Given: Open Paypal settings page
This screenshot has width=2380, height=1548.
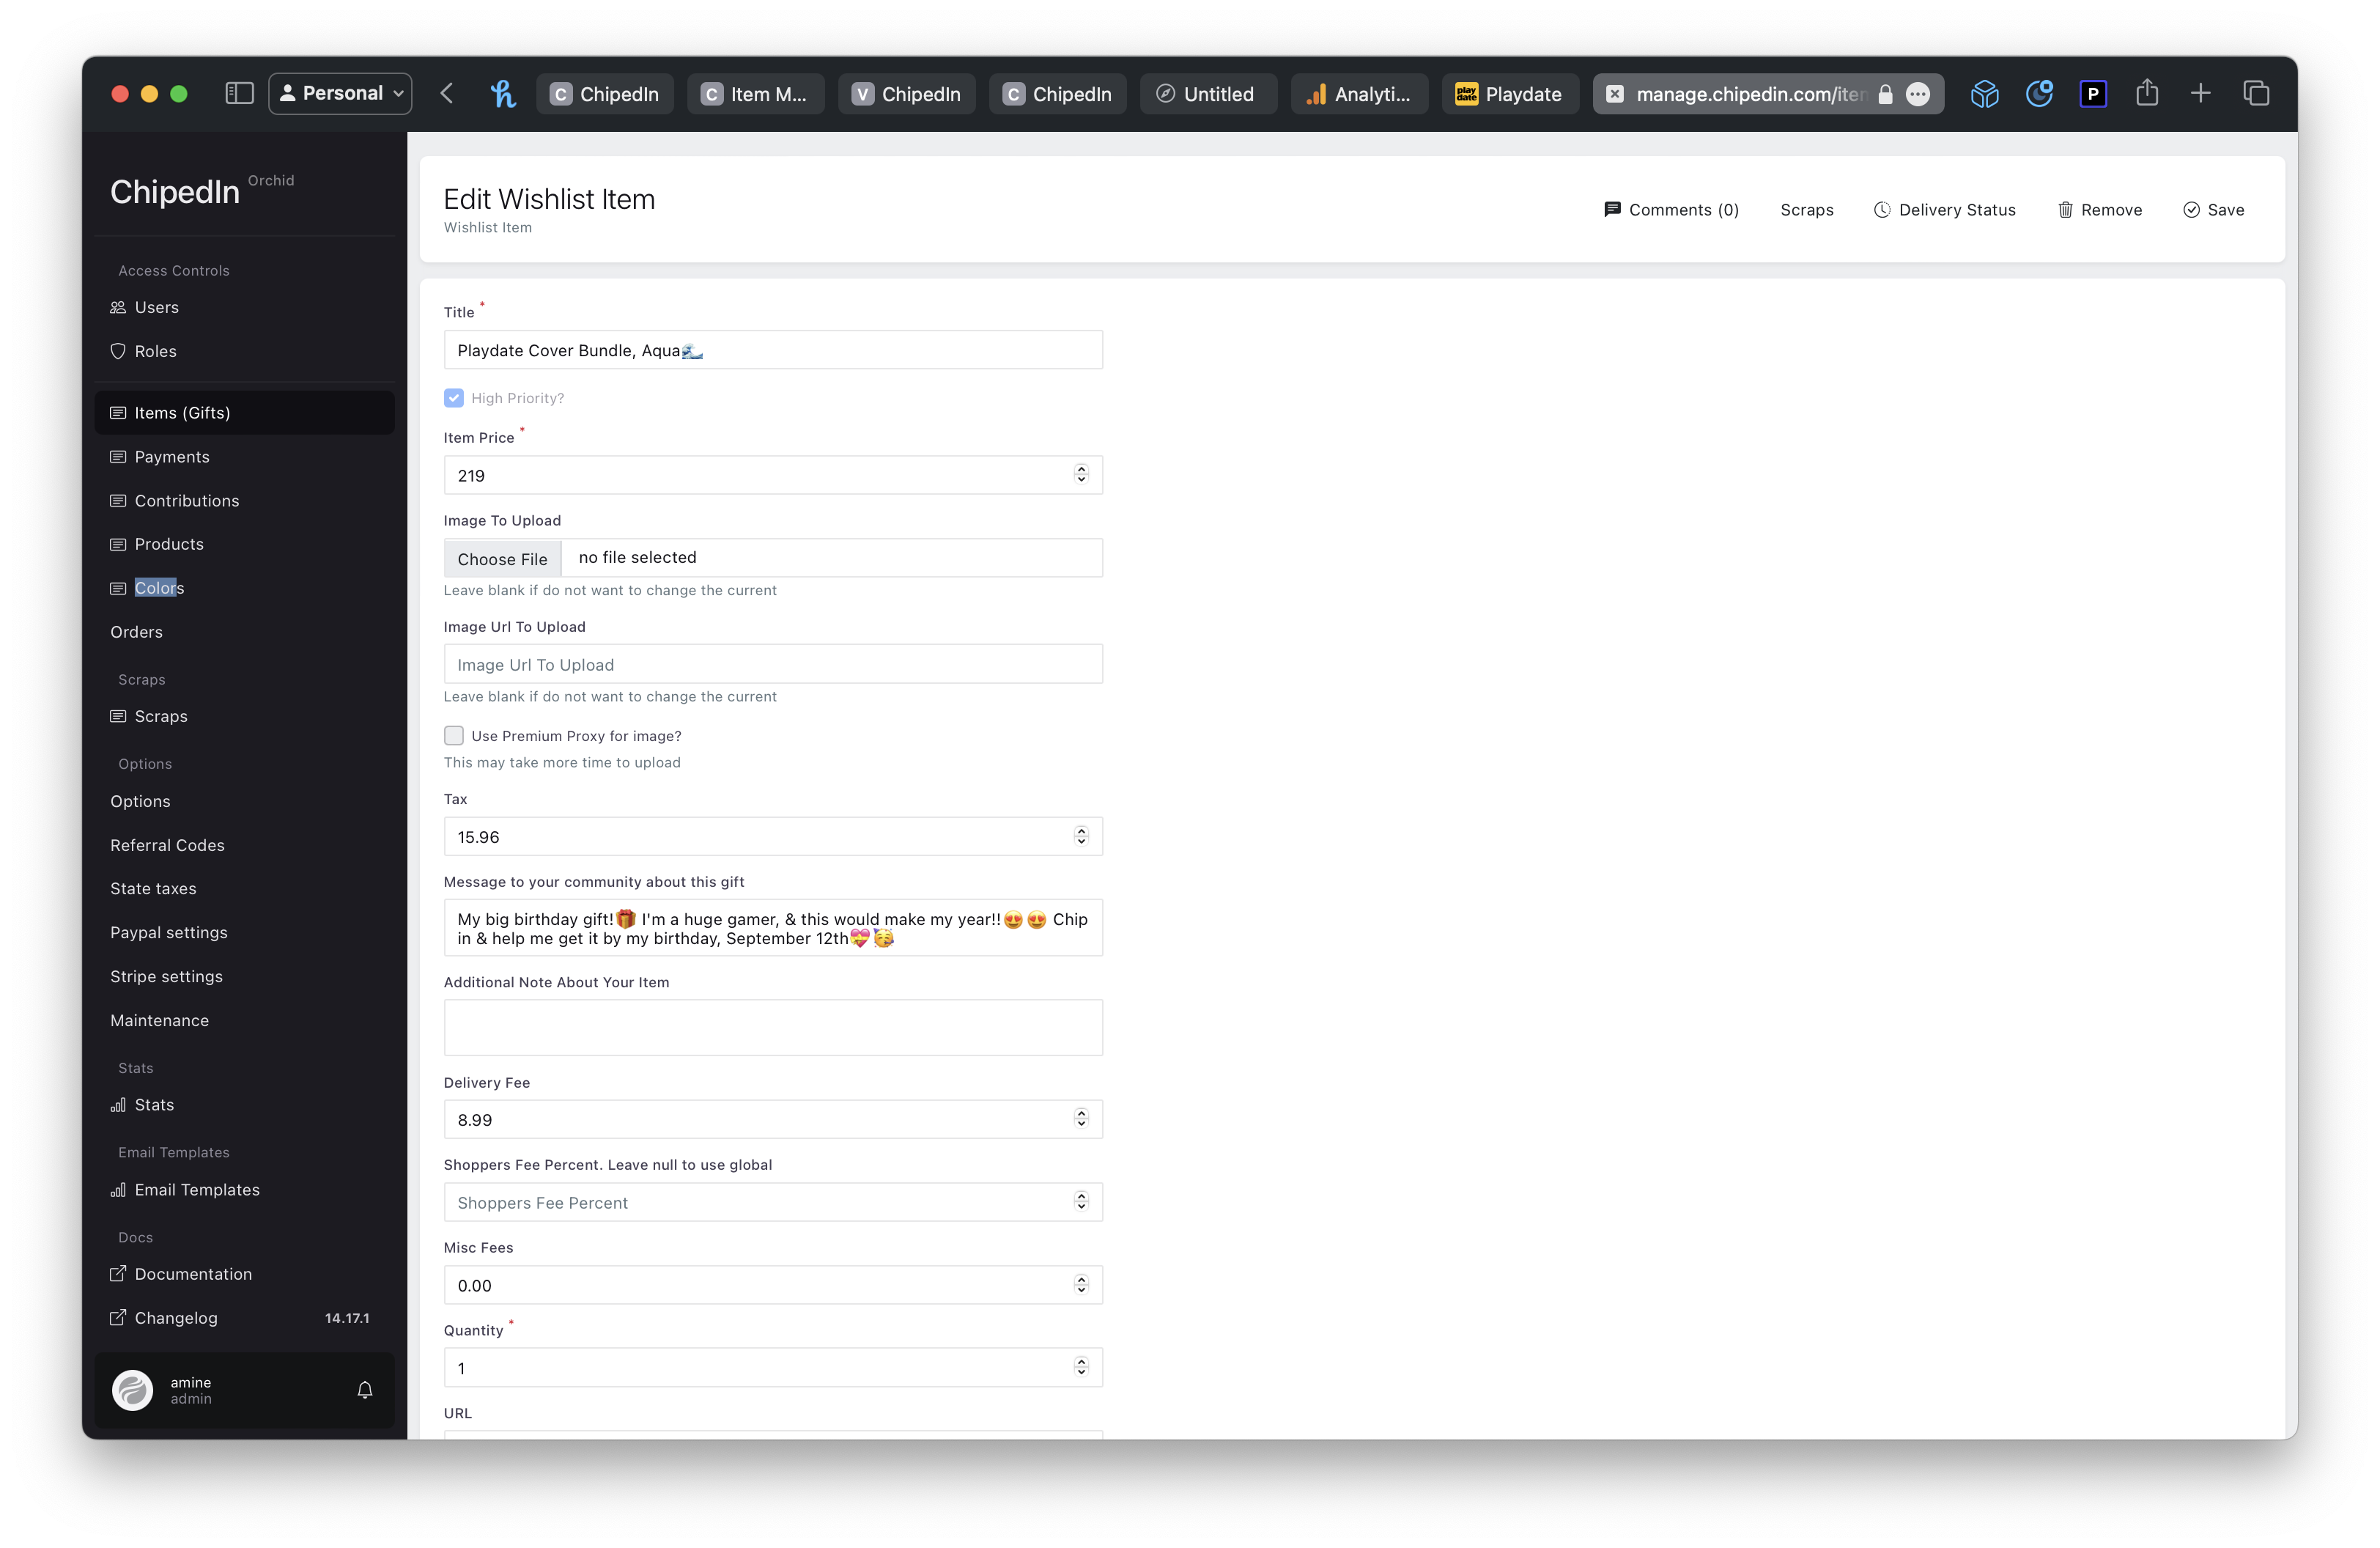Looking at the screenshot, I should [x=244, y=932].
